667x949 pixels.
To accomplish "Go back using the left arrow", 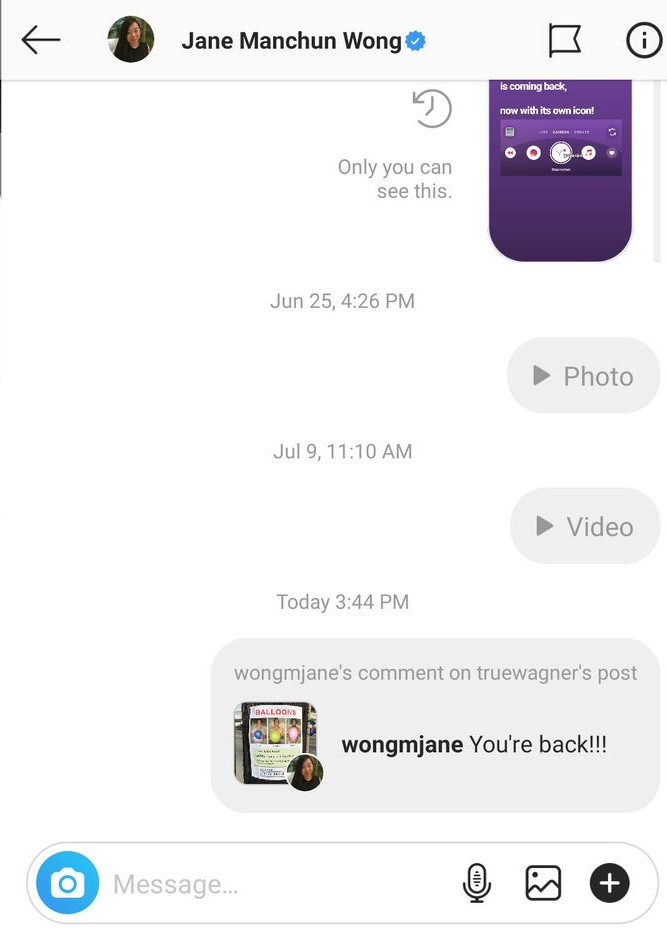I will pyautogui.click(x=41, y=41).
